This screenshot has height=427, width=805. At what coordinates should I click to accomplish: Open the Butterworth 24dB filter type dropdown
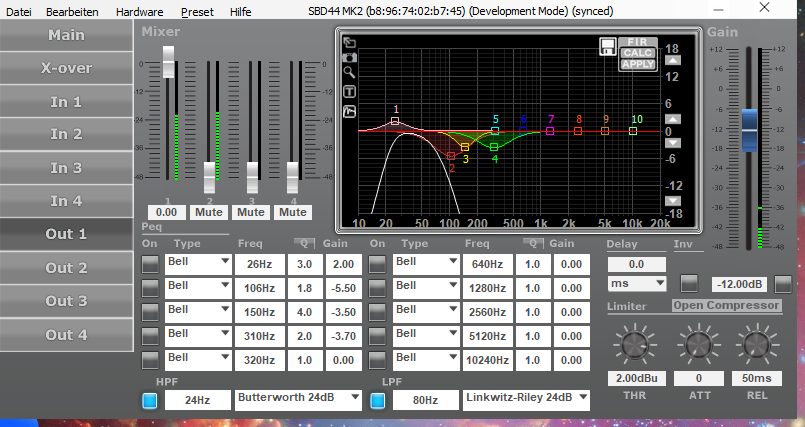(x=298, y=399)
